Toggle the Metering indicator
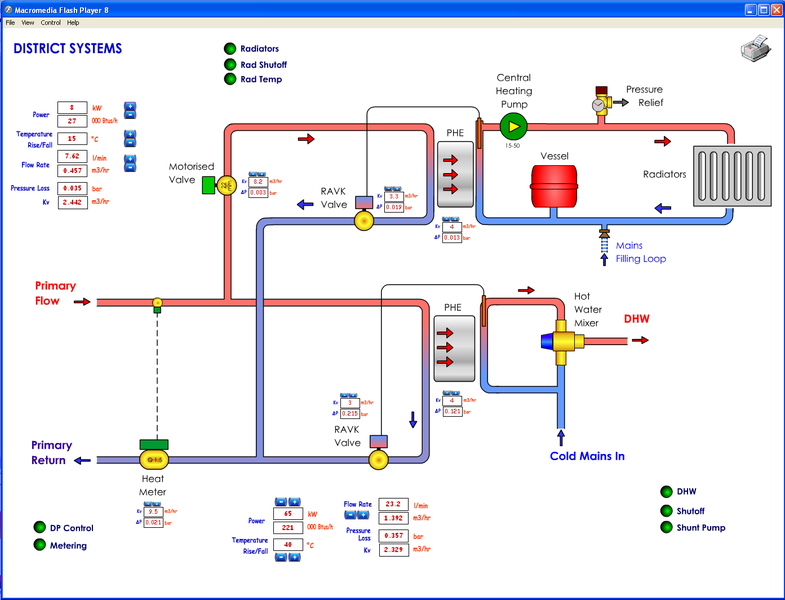The image size is (785, 600). 40,544
